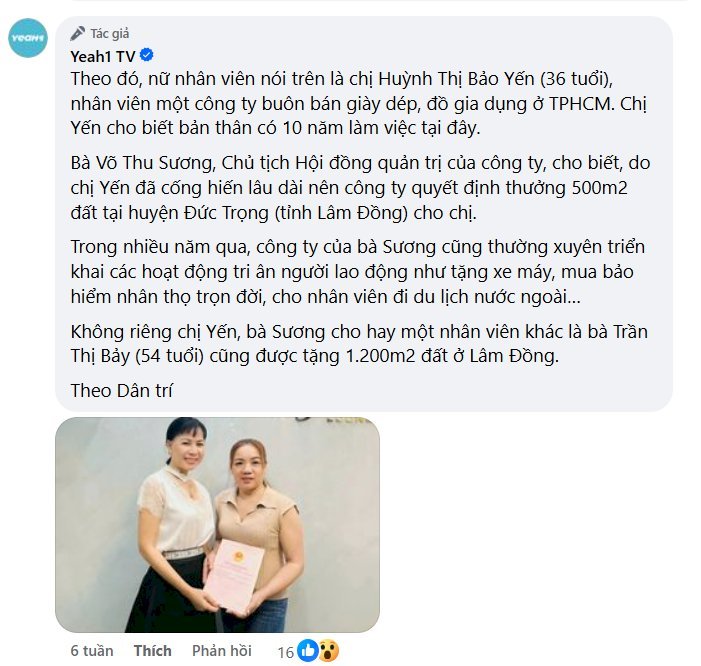Click the paragraph starting 'Không riêng chị Yến'

coord(359,344)
